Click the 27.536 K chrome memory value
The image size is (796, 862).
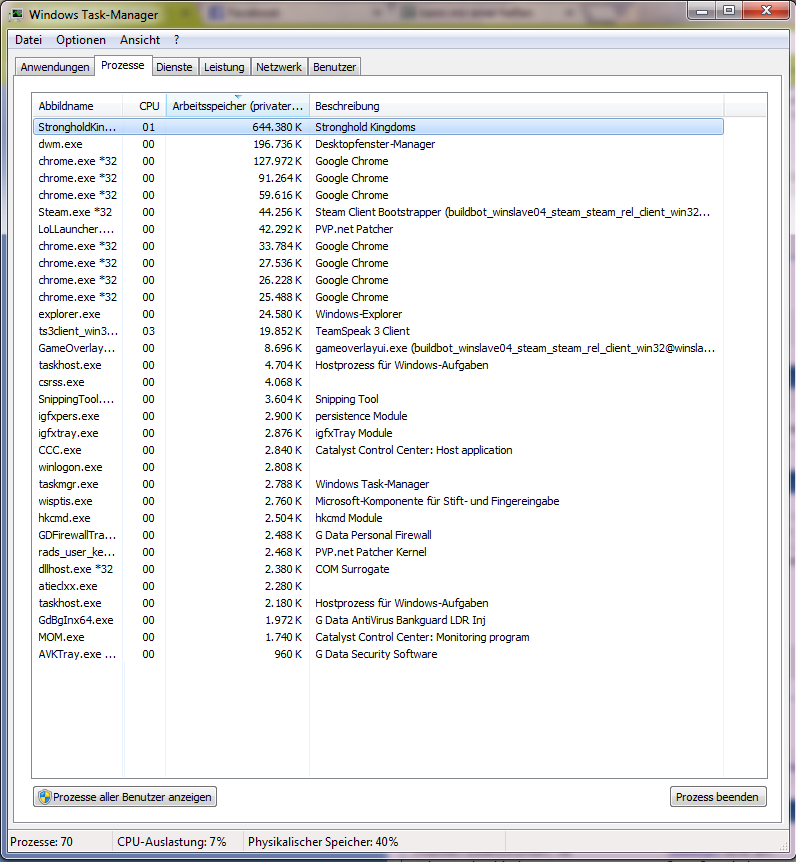tap(280, 263)
